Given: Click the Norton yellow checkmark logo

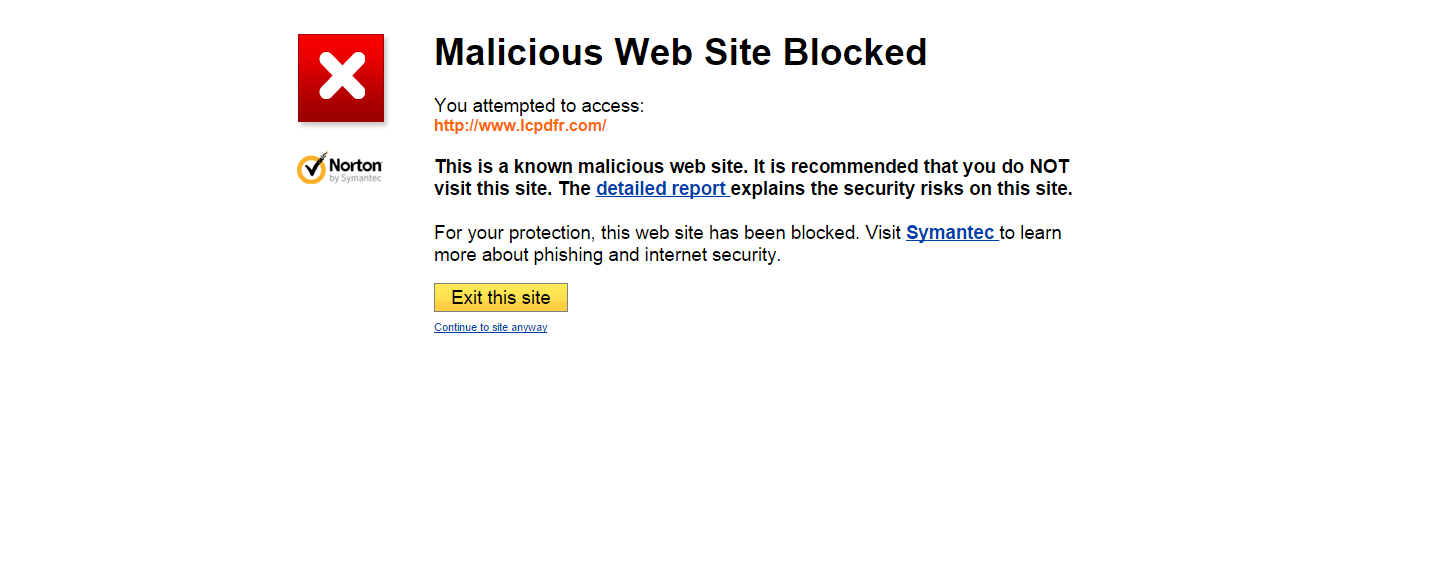Looking at the screenshot, I should [x=312, y=168].
